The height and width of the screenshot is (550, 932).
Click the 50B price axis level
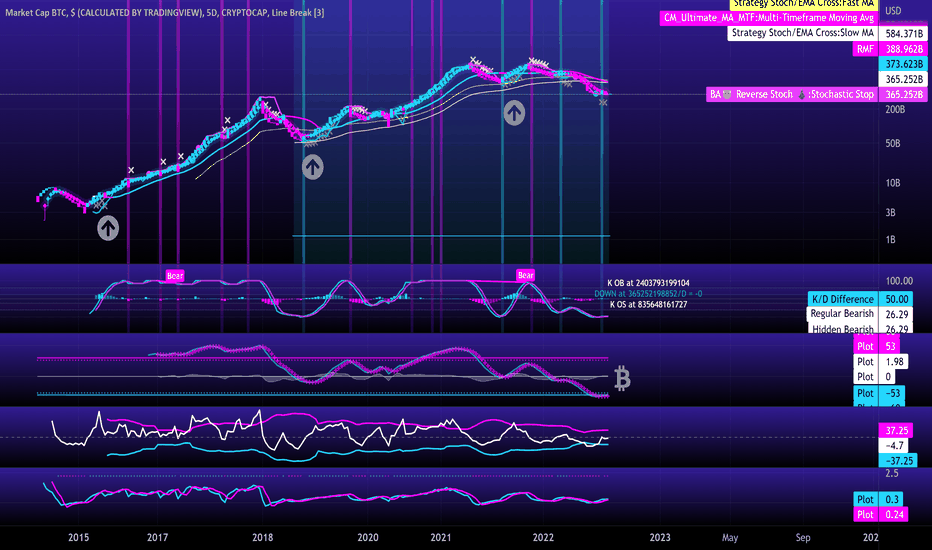pos(893,143)
